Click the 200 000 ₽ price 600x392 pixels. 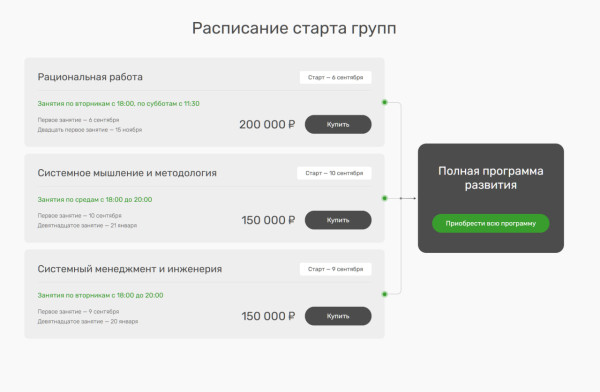coord(267,124)
